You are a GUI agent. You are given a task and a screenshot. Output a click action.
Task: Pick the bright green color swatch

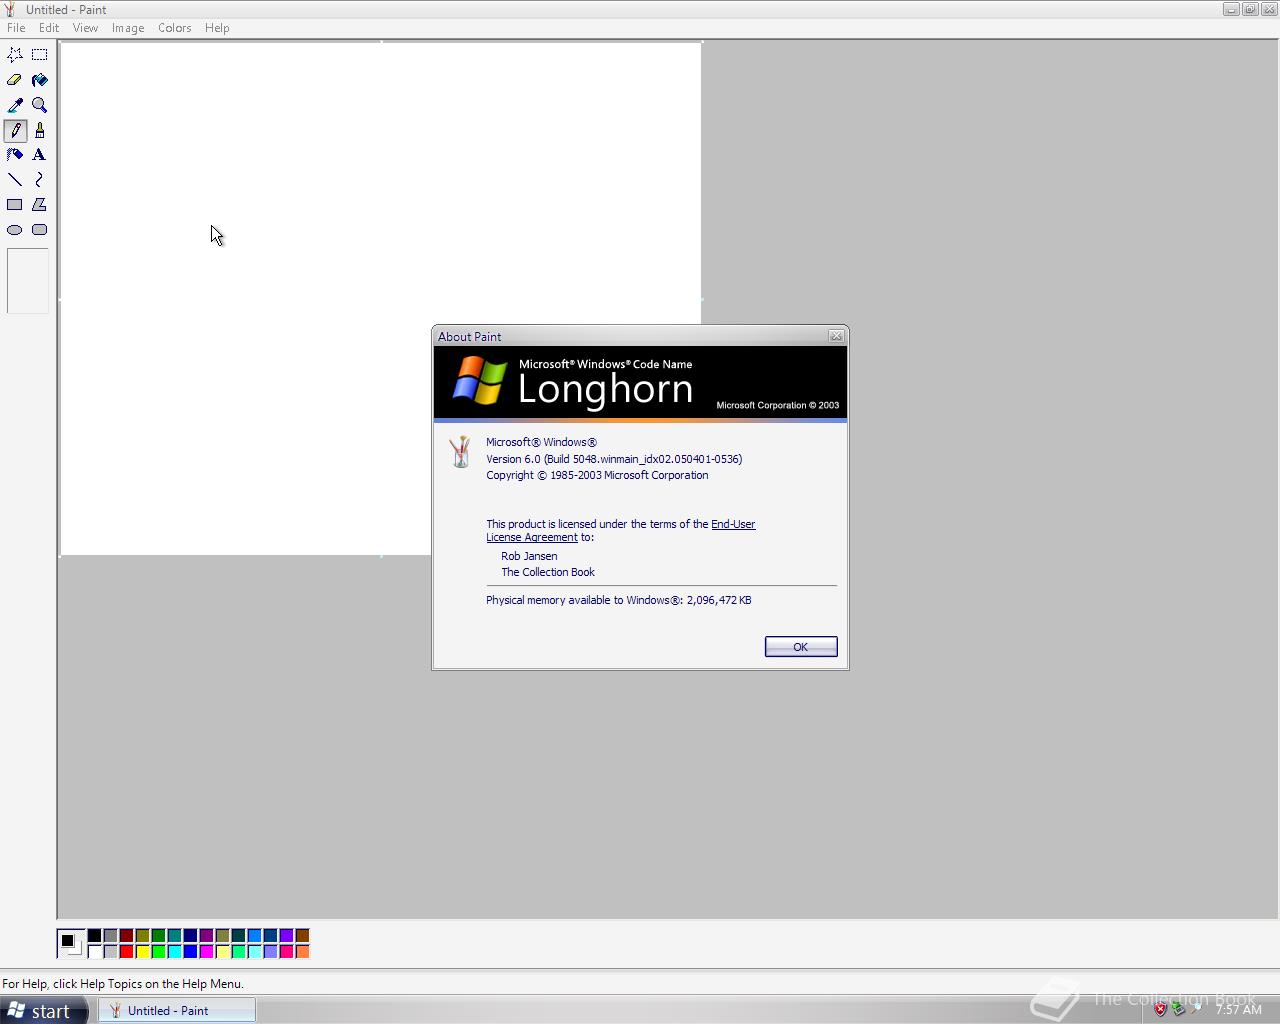pyautogui.click(x=158, y=952)
